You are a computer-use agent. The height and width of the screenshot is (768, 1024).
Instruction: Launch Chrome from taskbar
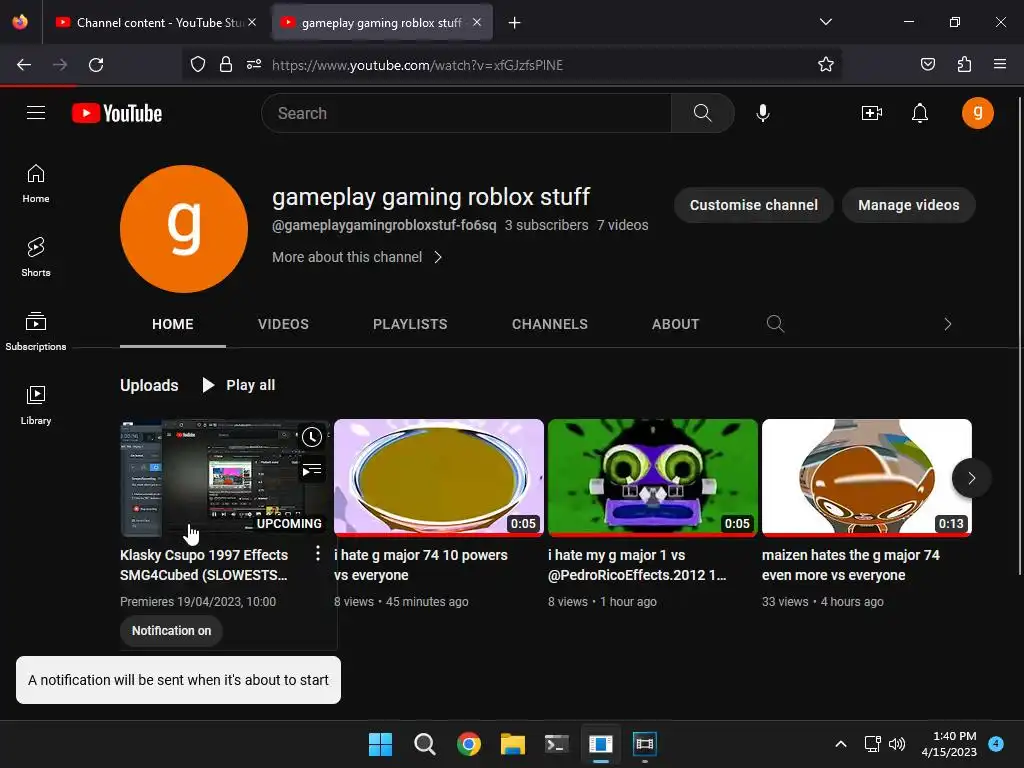click(468, 744)
